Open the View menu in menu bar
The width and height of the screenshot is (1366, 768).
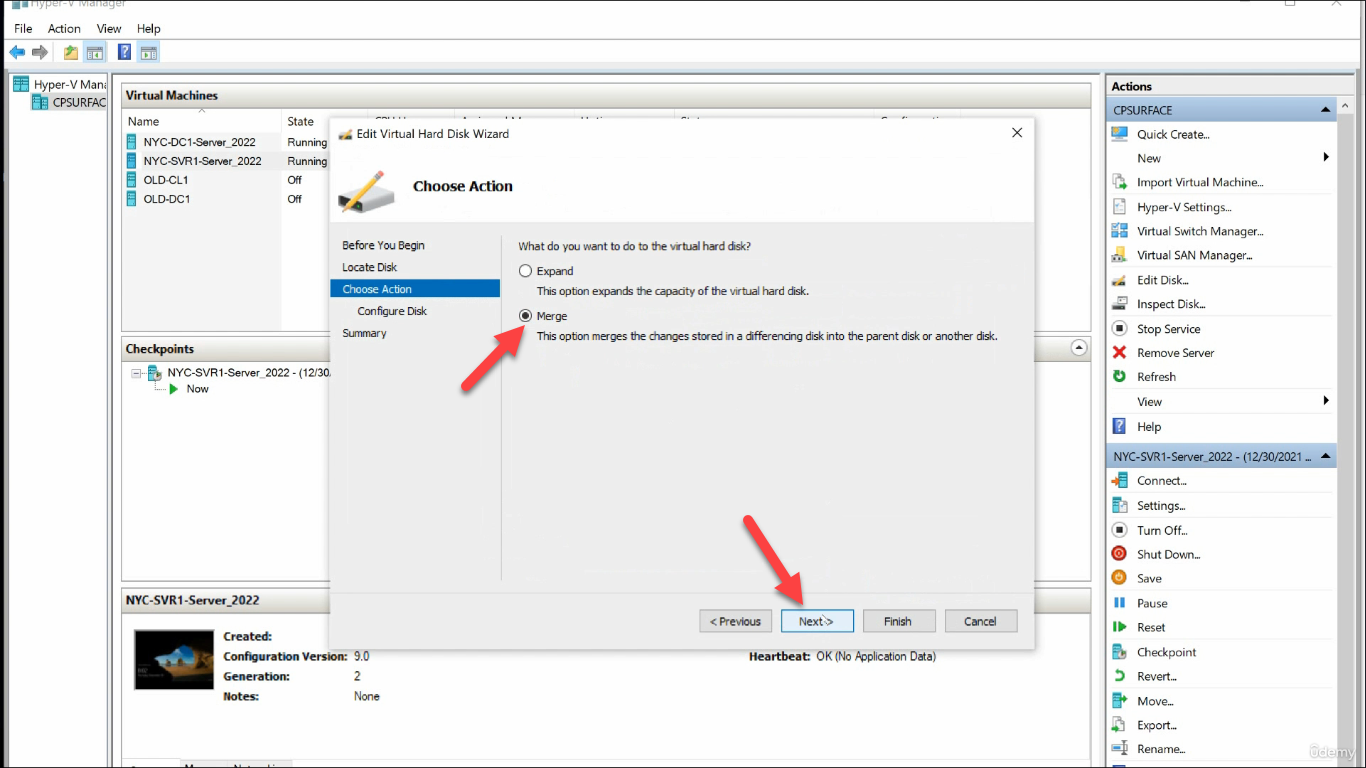[109, 29]
